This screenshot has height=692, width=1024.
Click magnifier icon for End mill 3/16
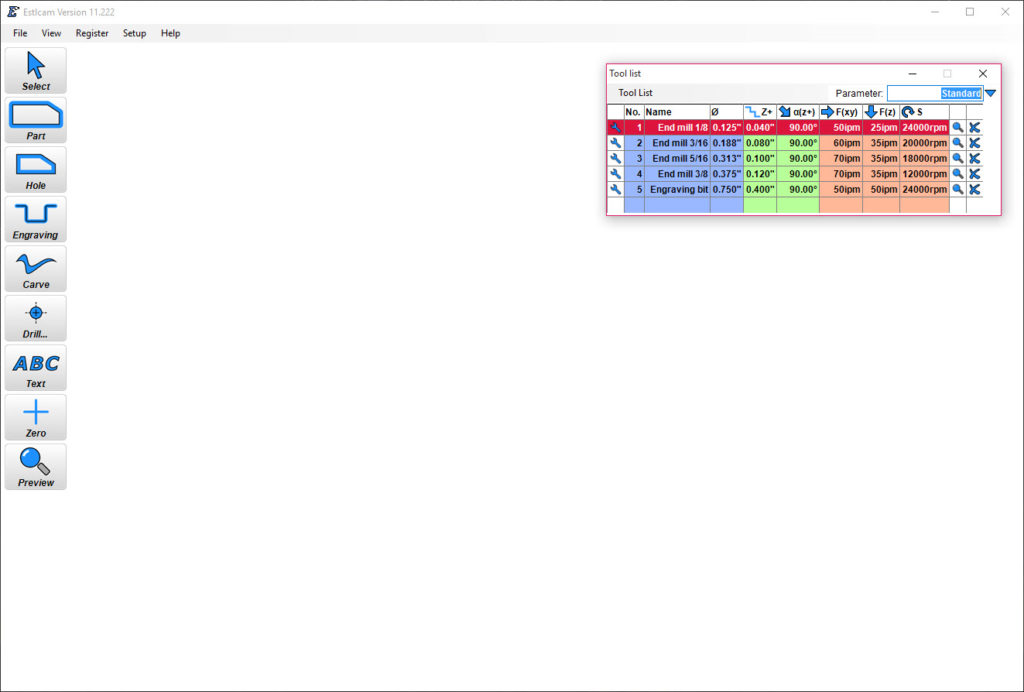[957, 143]
